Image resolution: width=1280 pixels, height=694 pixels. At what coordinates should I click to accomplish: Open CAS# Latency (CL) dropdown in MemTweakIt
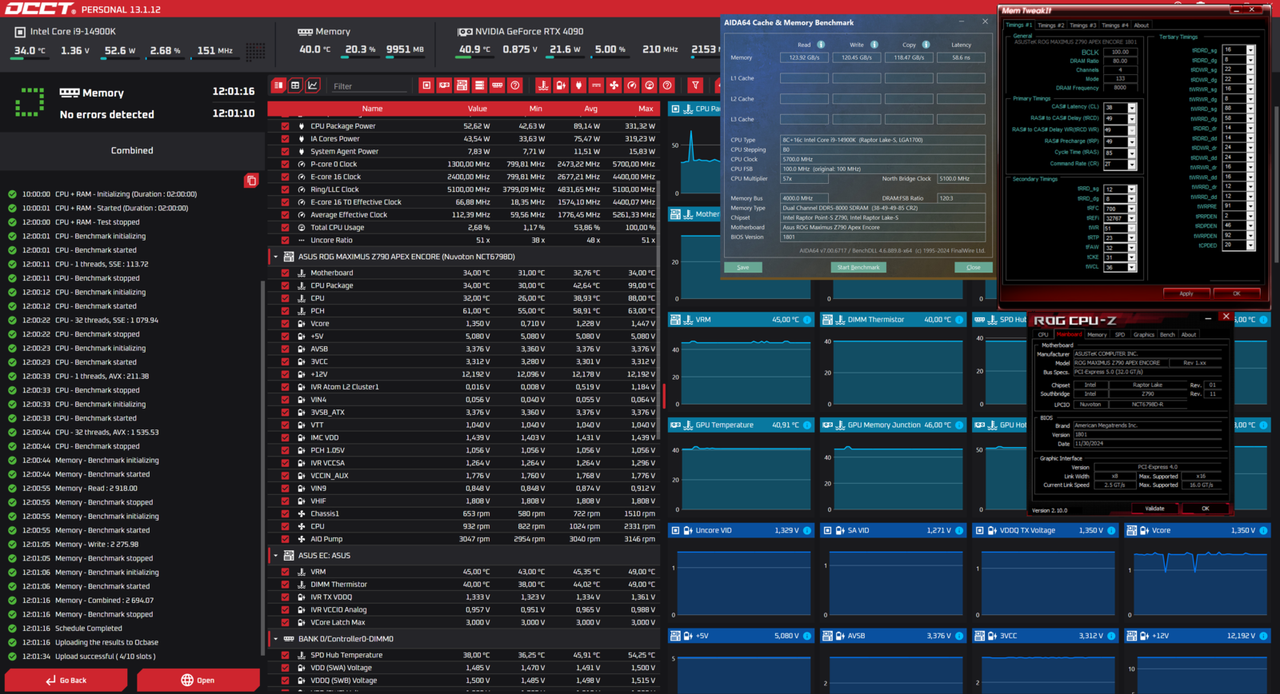(1132, 107)
